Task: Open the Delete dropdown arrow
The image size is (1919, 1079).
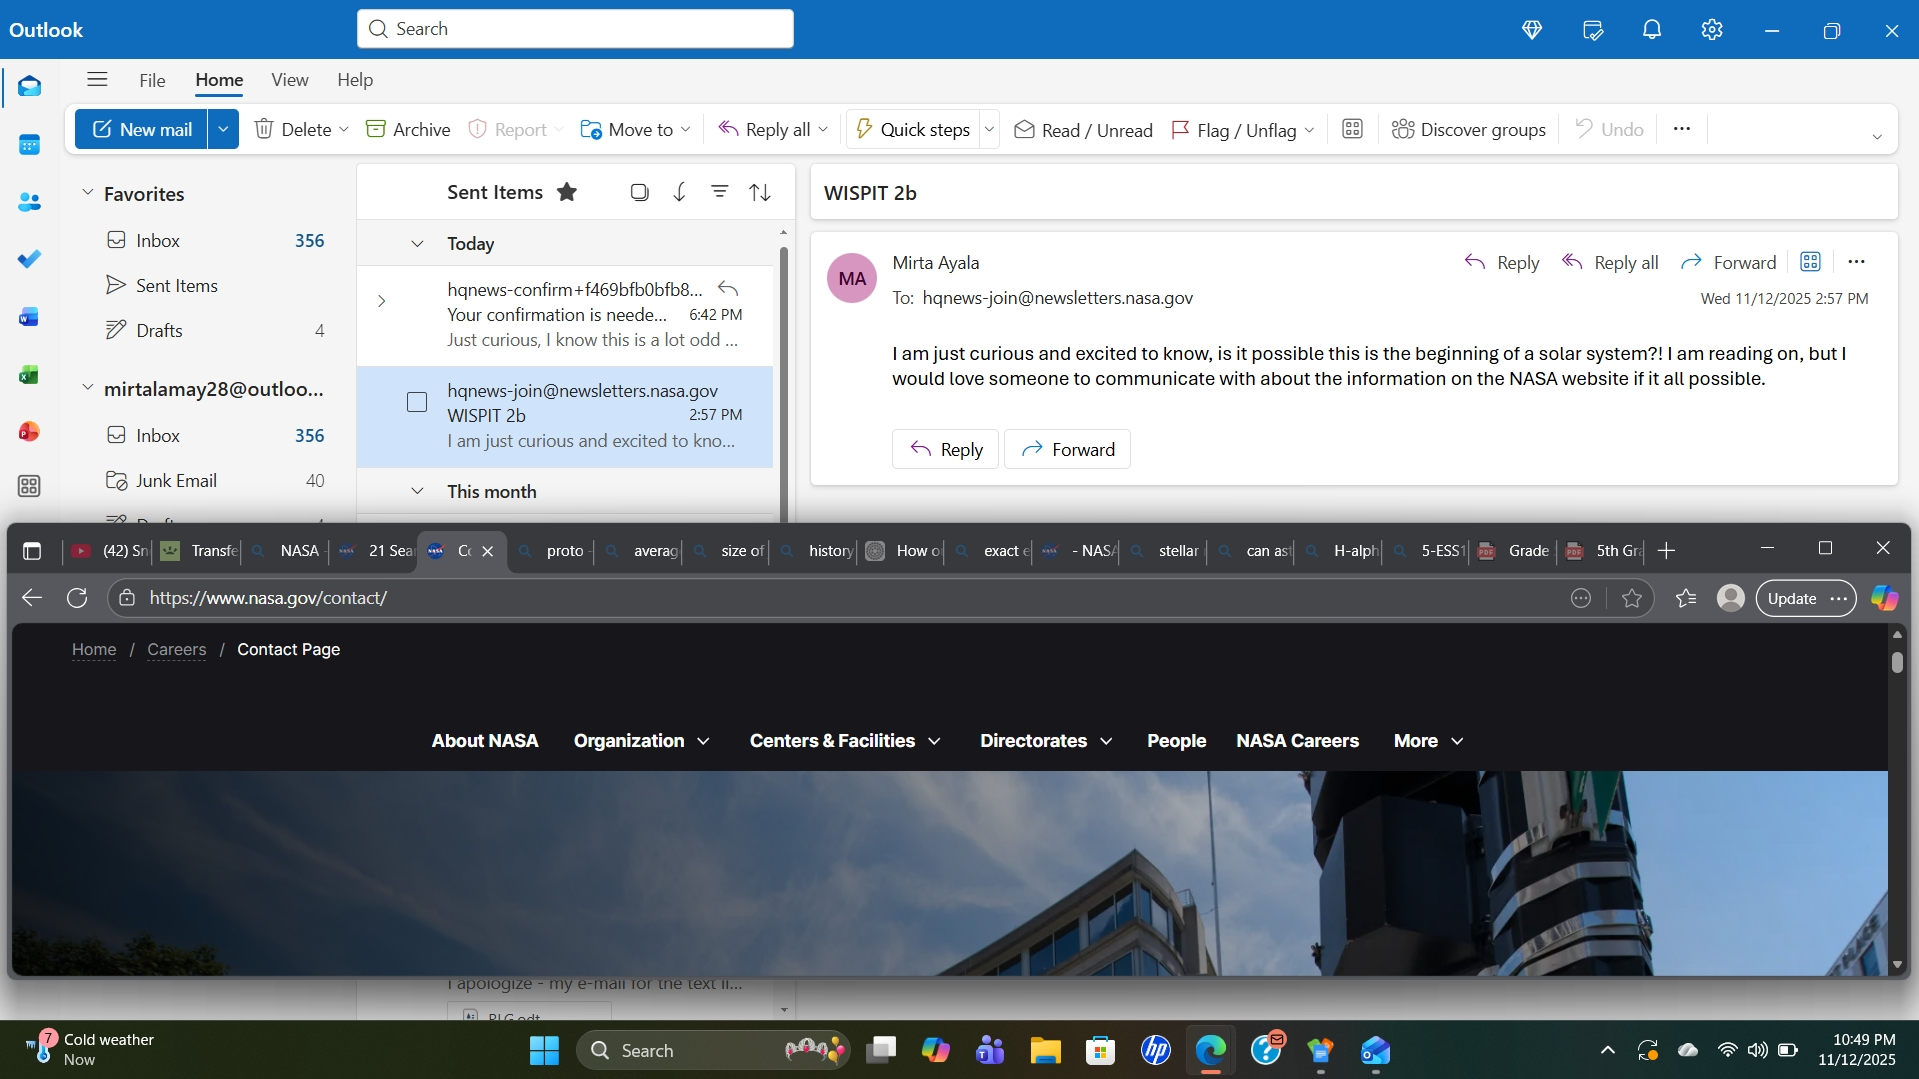Action: pyautogui.click(x=344, y=130)
